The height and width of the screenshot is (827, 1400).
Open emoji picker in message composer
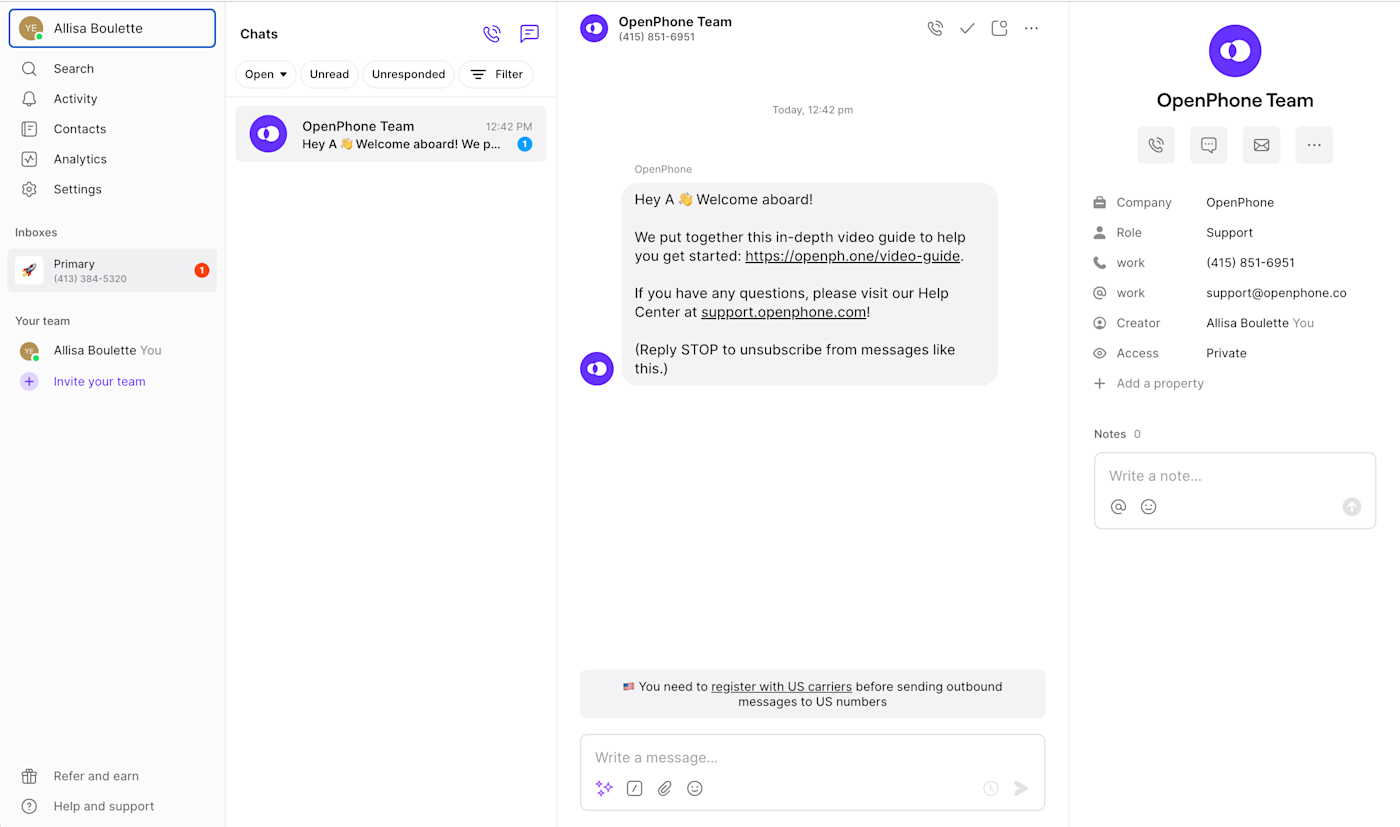(695, 788)
